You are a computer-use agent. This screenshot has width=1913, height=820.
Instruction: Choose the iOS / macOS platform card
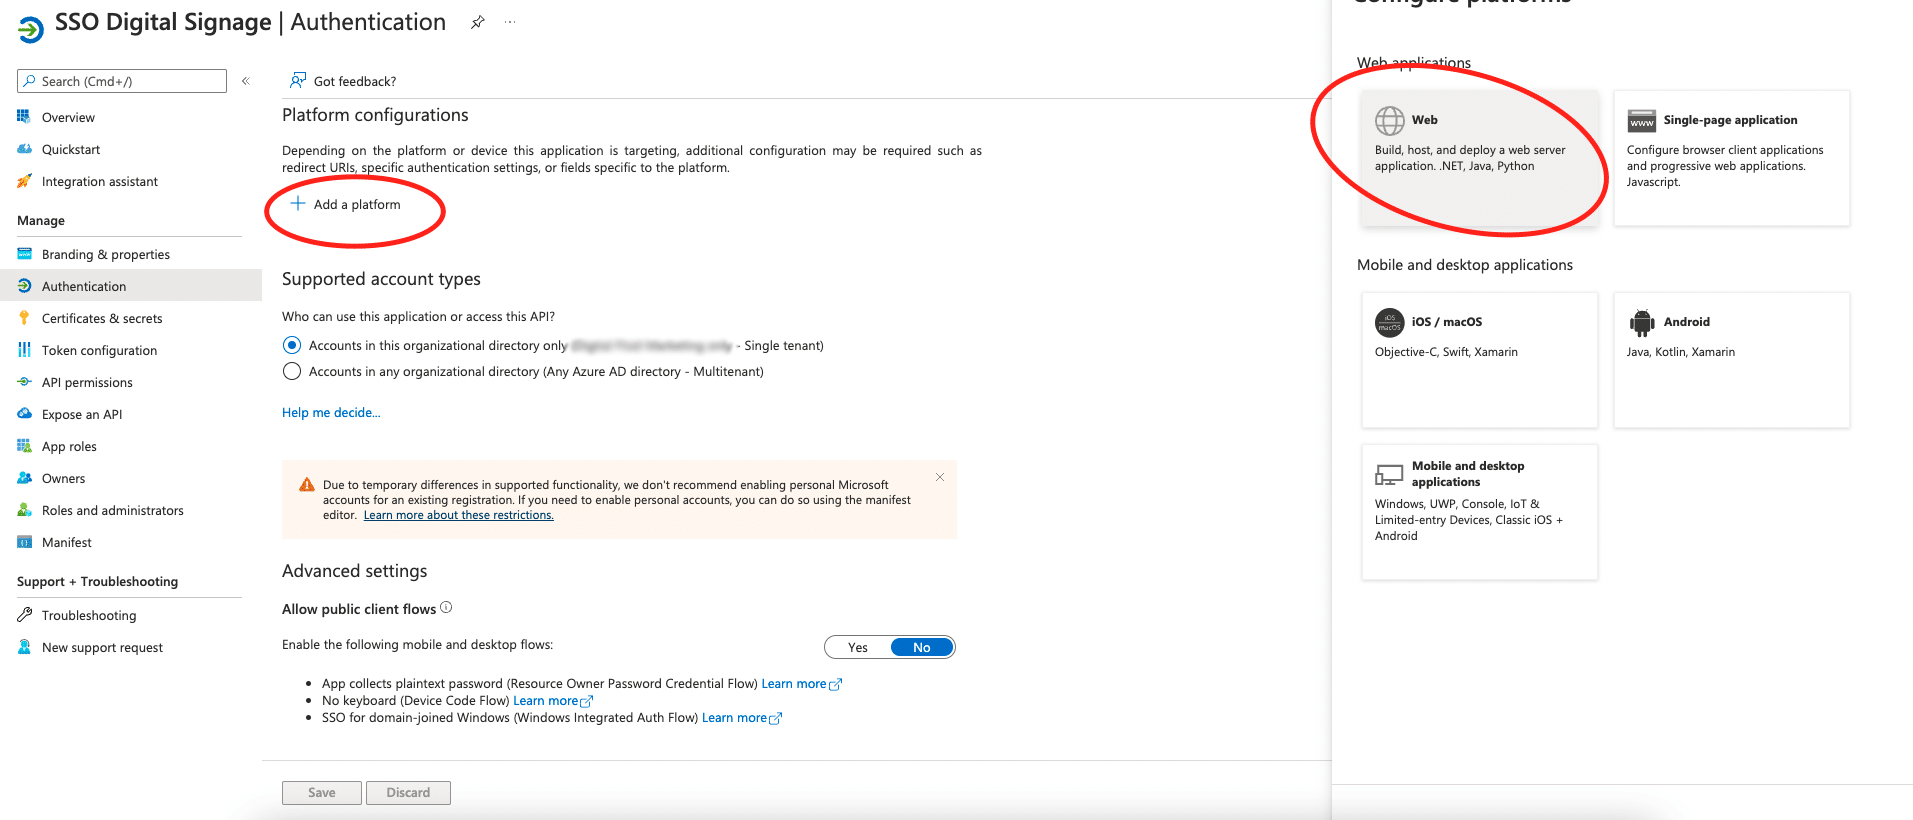point(1479,360)
